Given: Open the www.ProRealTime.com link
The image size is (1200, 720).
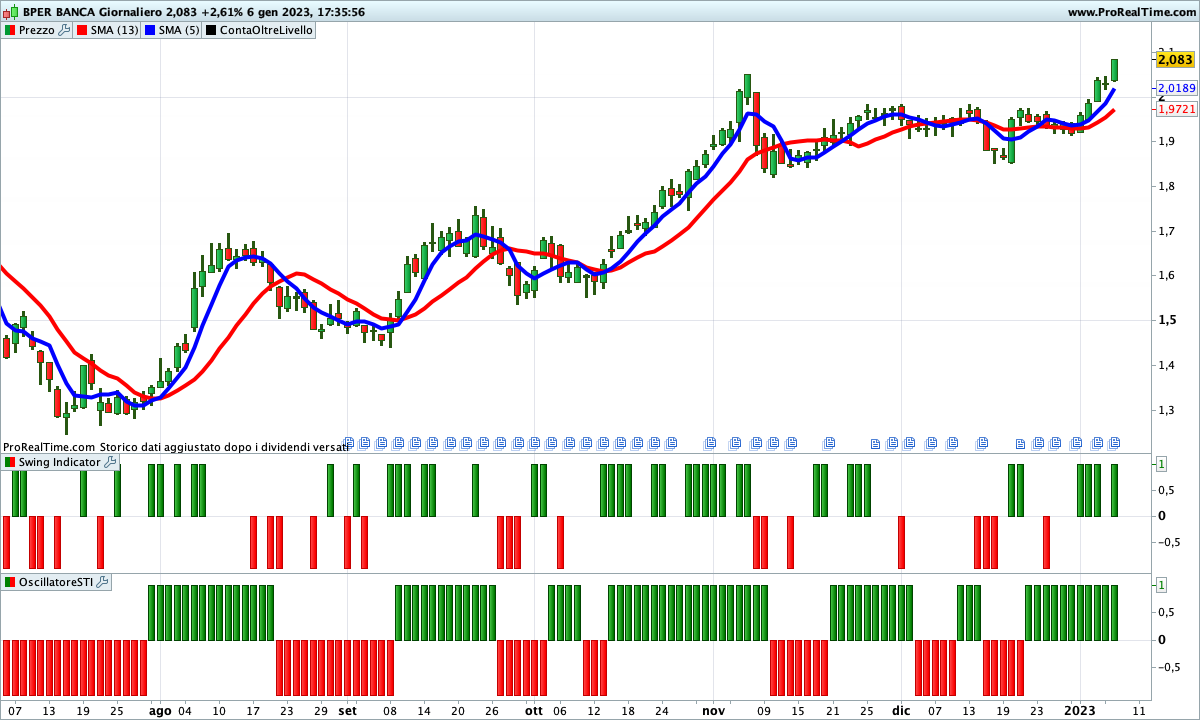Looking at the screenshot, I should click(x=1131, y=12).
